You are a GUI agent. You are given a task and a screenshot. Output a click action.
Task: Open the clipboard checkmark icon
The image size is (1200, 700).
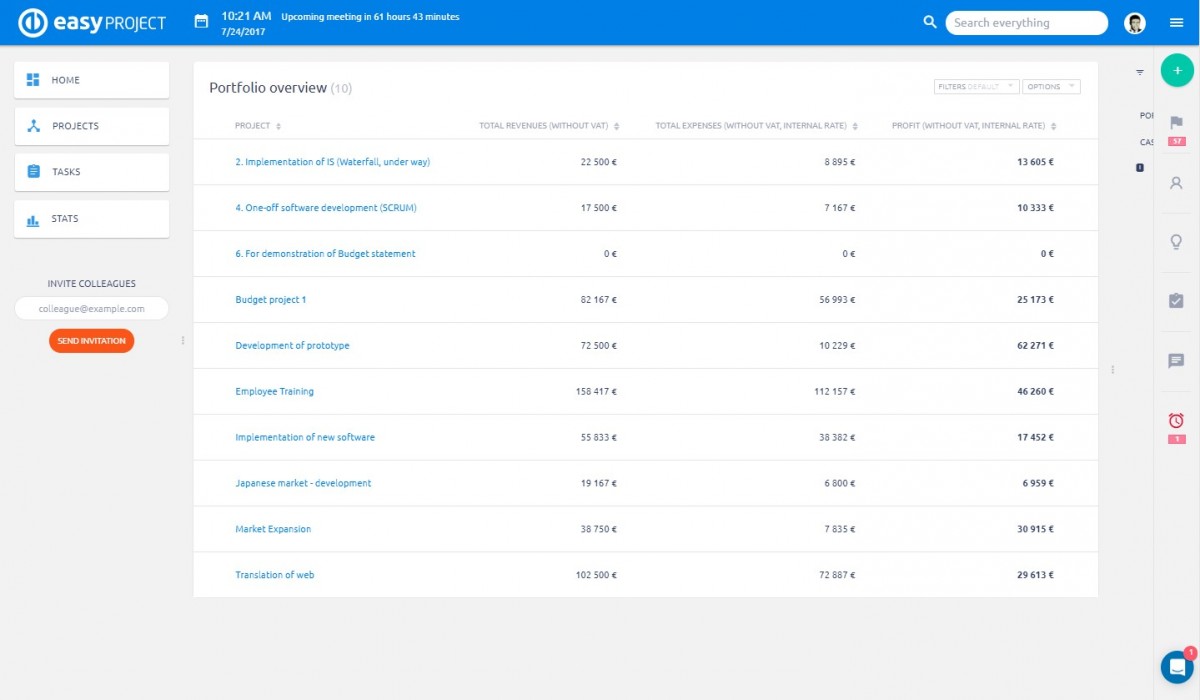1176,300
